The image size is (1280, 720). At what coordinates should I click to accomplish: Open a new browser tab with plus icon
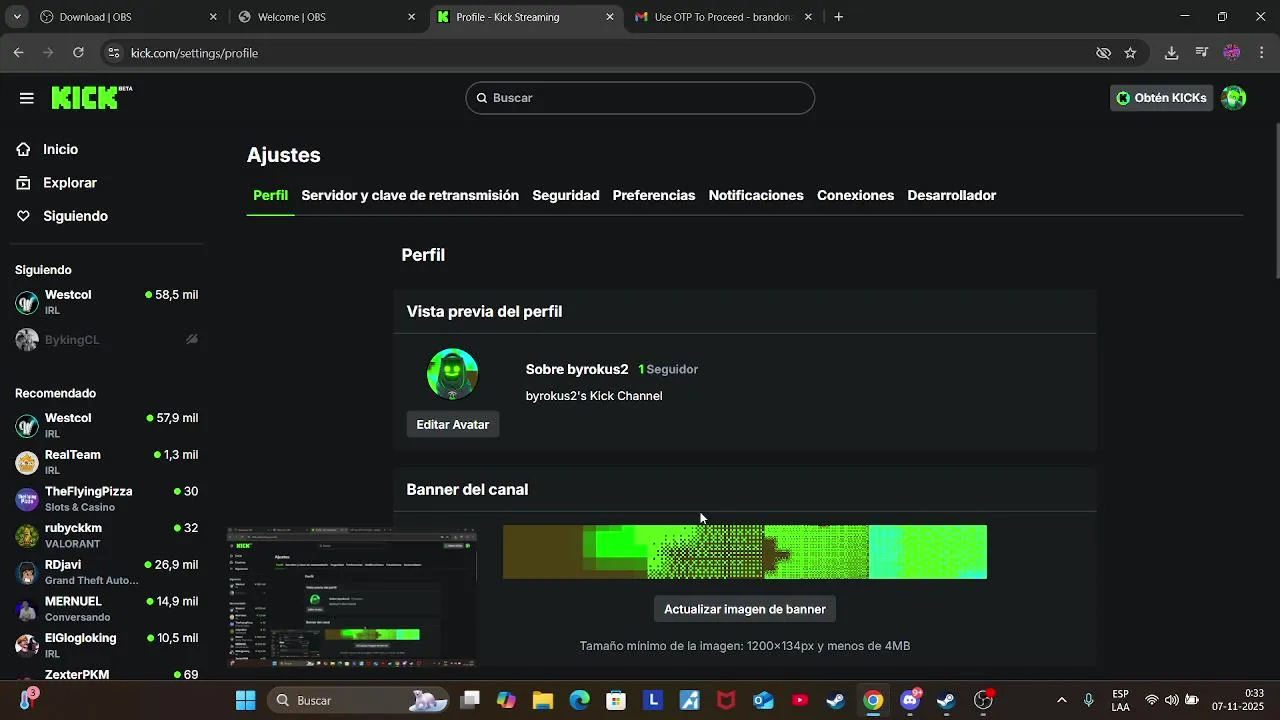(838, 17)
